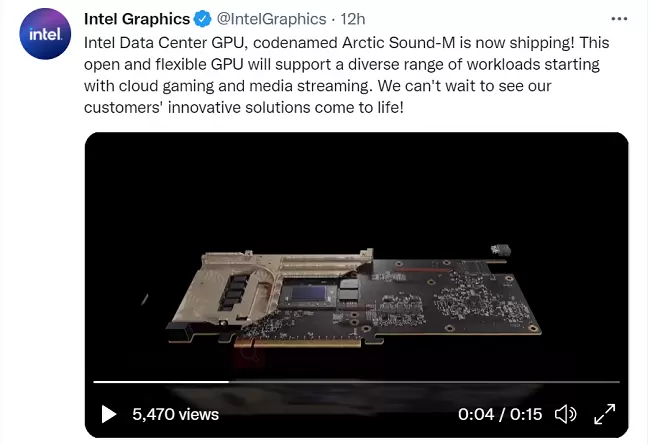Image resolution: width=650 pixels, height=445 pixels.
Task: Click the "customers' innovative solutions" text line
Action: pos(244,107)
